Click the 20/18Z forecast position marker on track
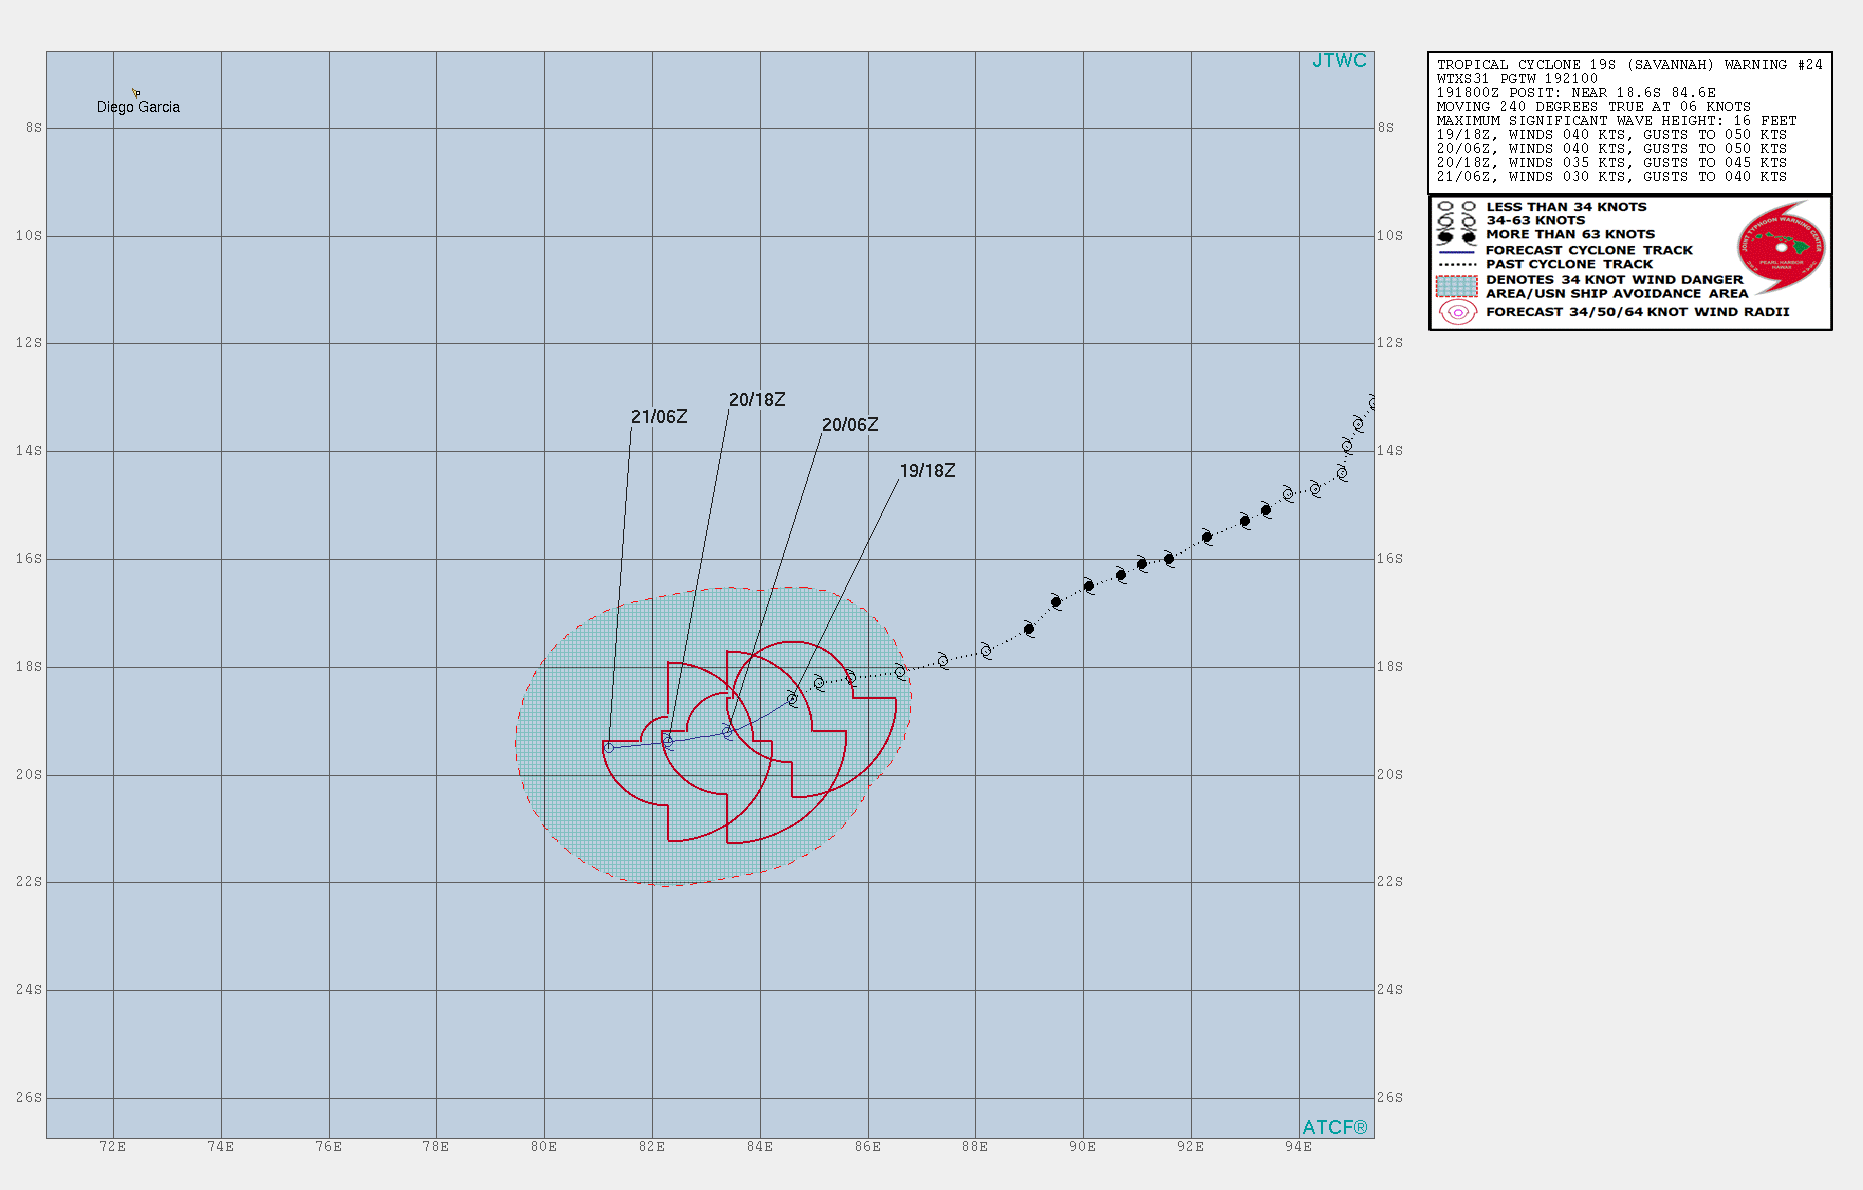 coord(668,741)
